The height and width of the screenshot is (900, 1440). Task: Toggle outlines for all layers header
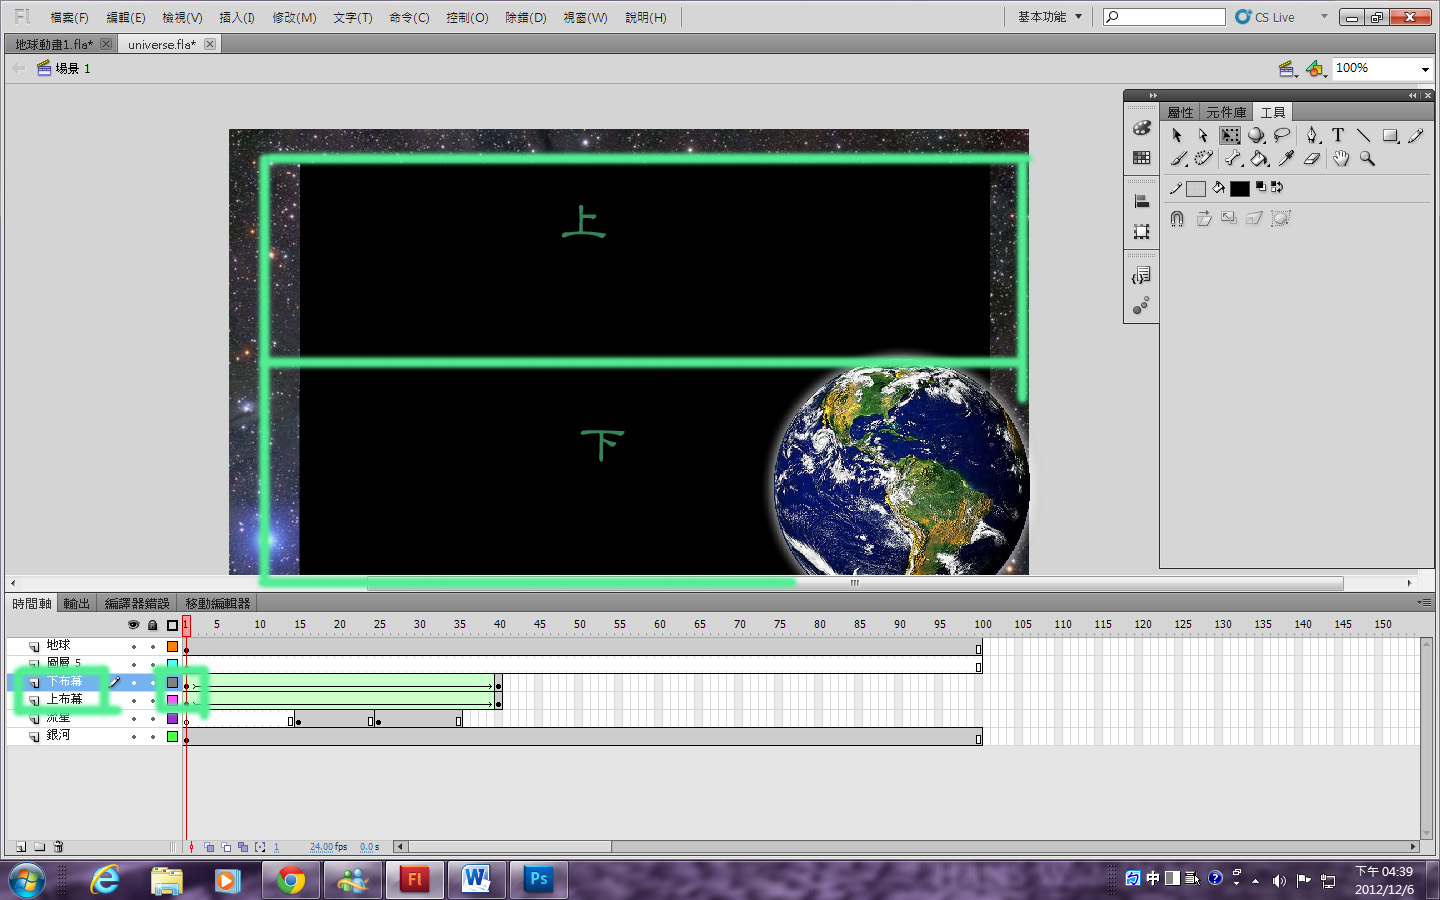coord(172,625)
